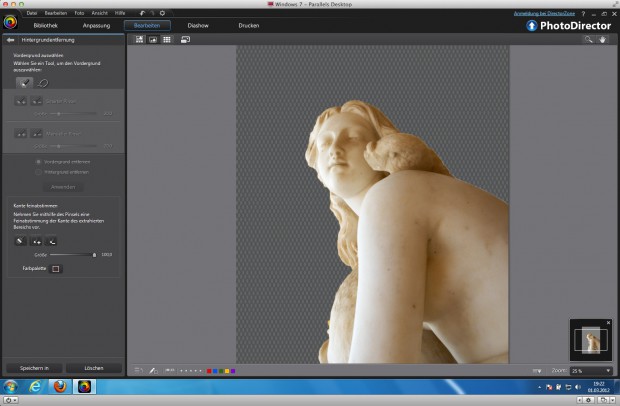620x406 pixels.
Task: Select the edge refine add brush
Action: (36, 241)
